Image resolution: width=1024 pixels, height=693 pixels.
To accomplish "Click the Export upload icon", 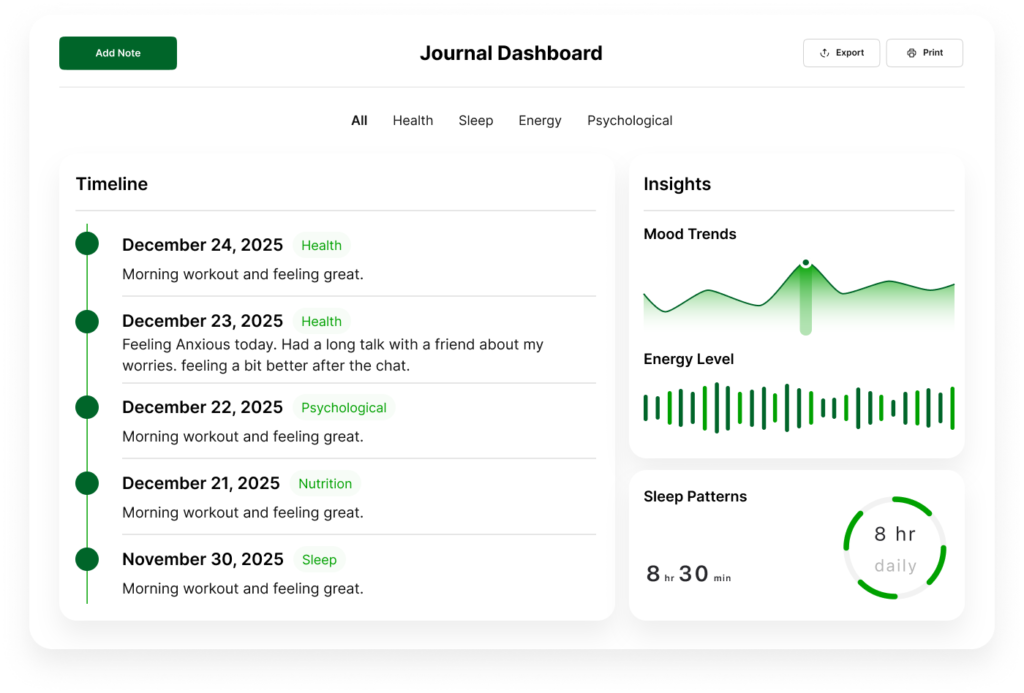I will (825, 53).
